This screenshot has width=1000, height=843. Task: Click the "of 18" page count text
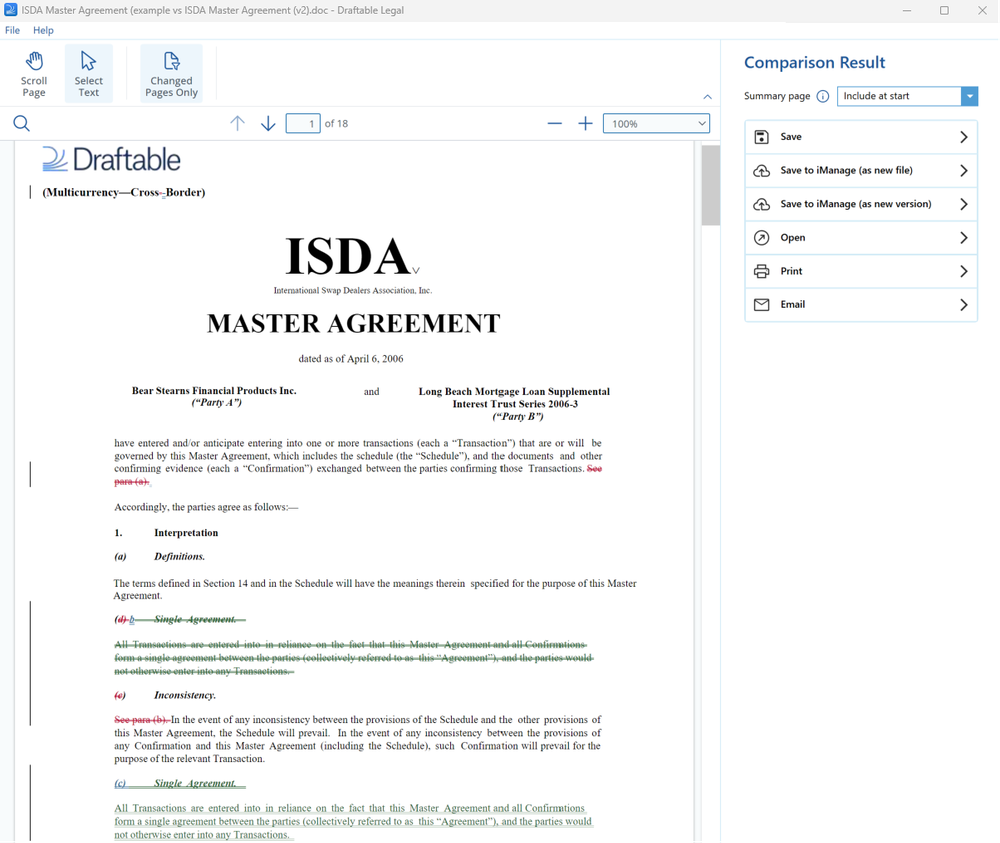[336, 124]
